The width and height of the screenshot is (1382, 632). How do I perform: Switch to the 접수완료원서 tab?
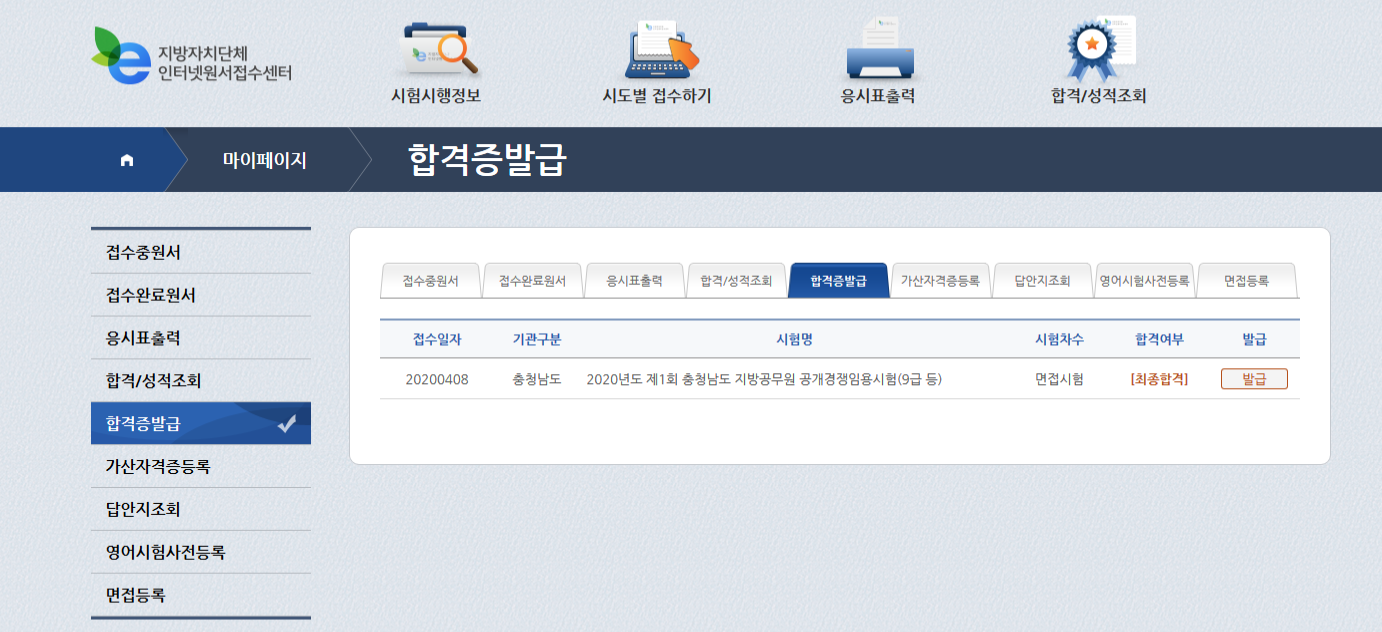(x=533, y=281)
